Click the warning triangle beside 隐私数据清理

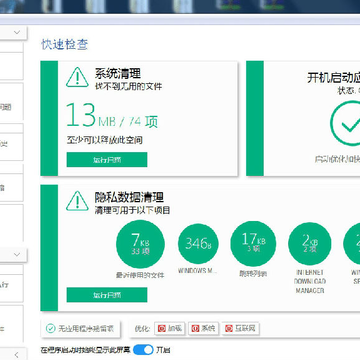pos(77,201)
